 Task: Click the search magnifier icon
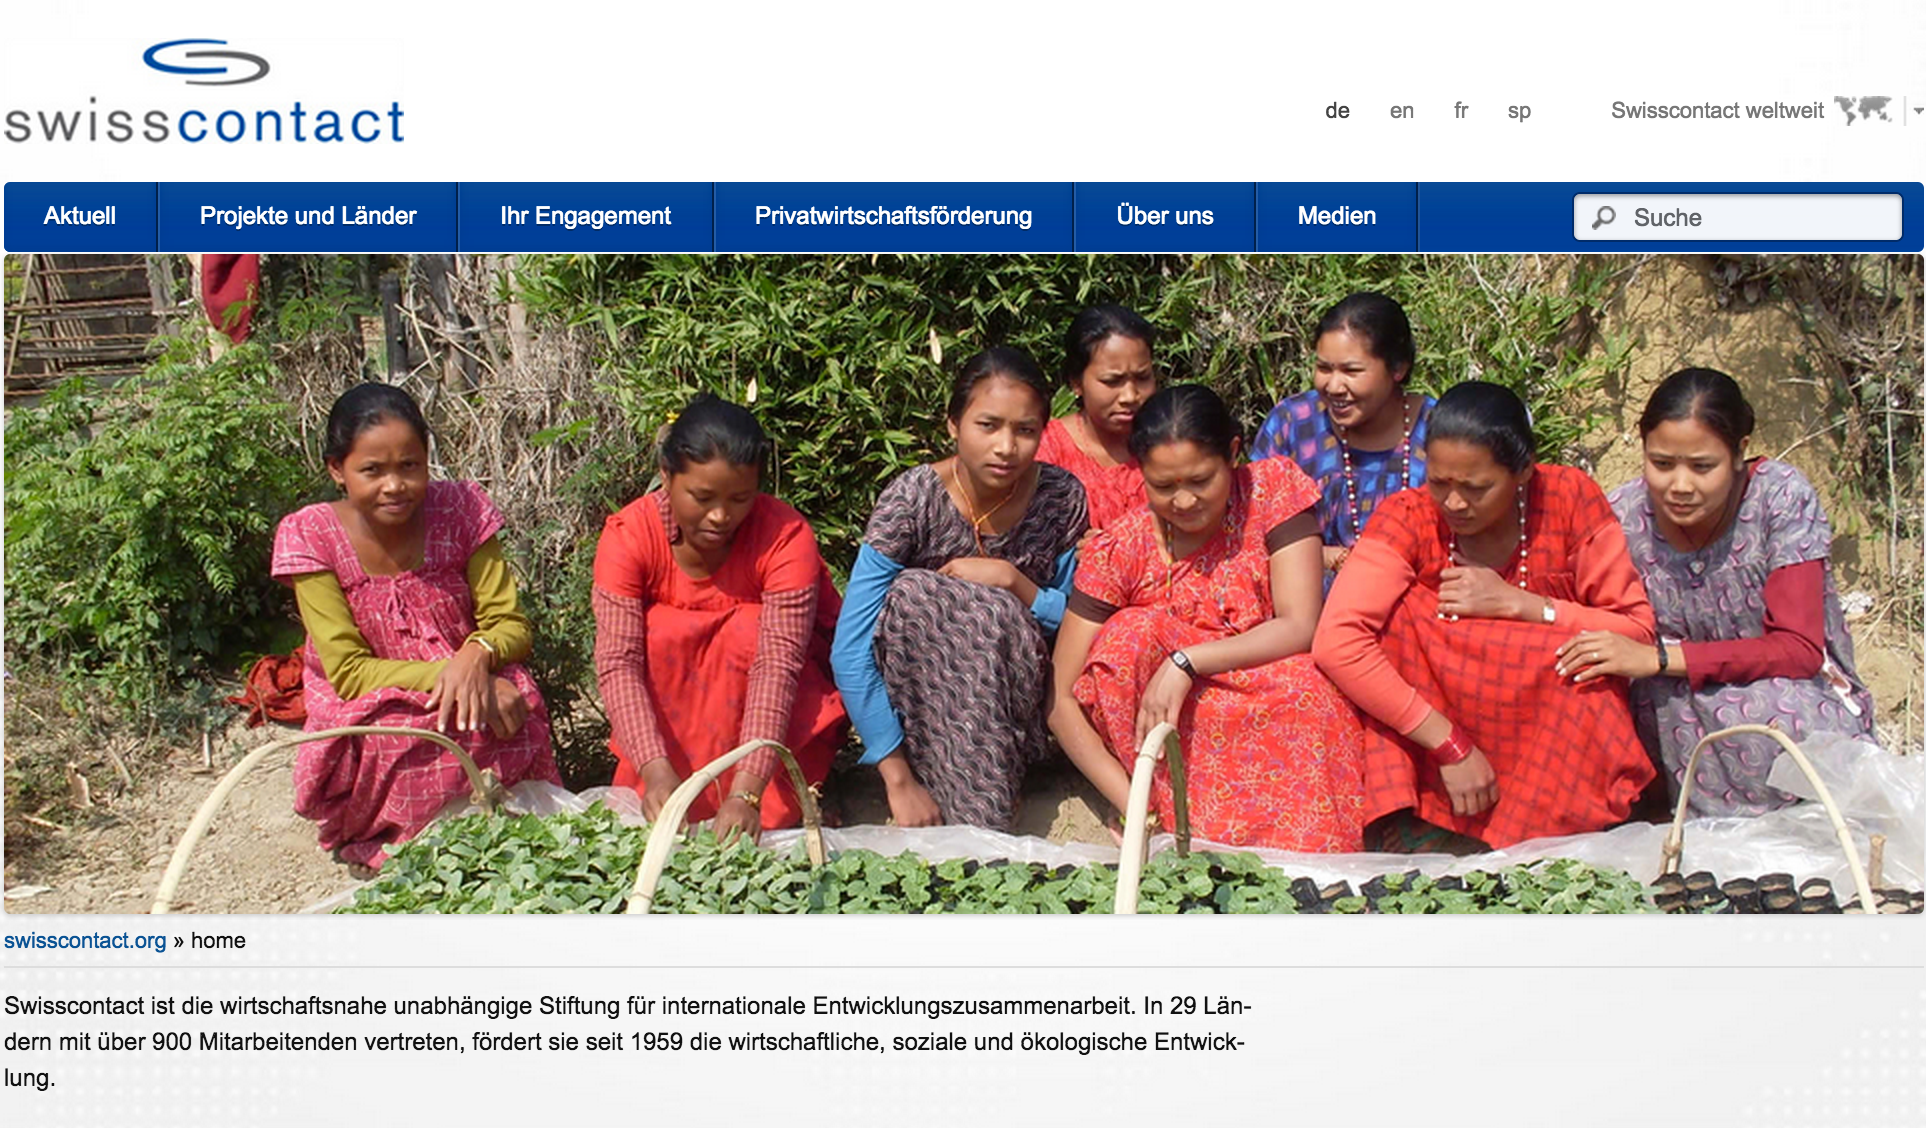pos(1604,217)
